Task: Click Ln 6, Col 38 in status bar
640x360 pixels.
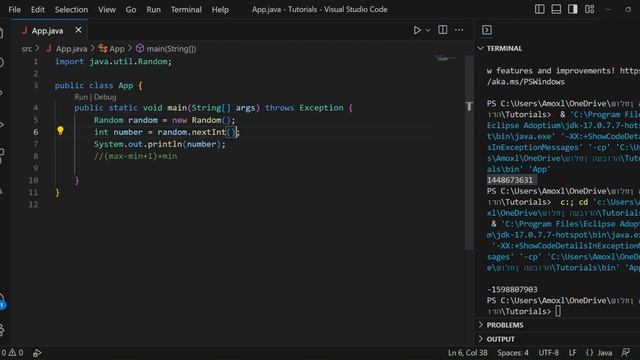Action: pyautogui.click(x=467, y=353)
